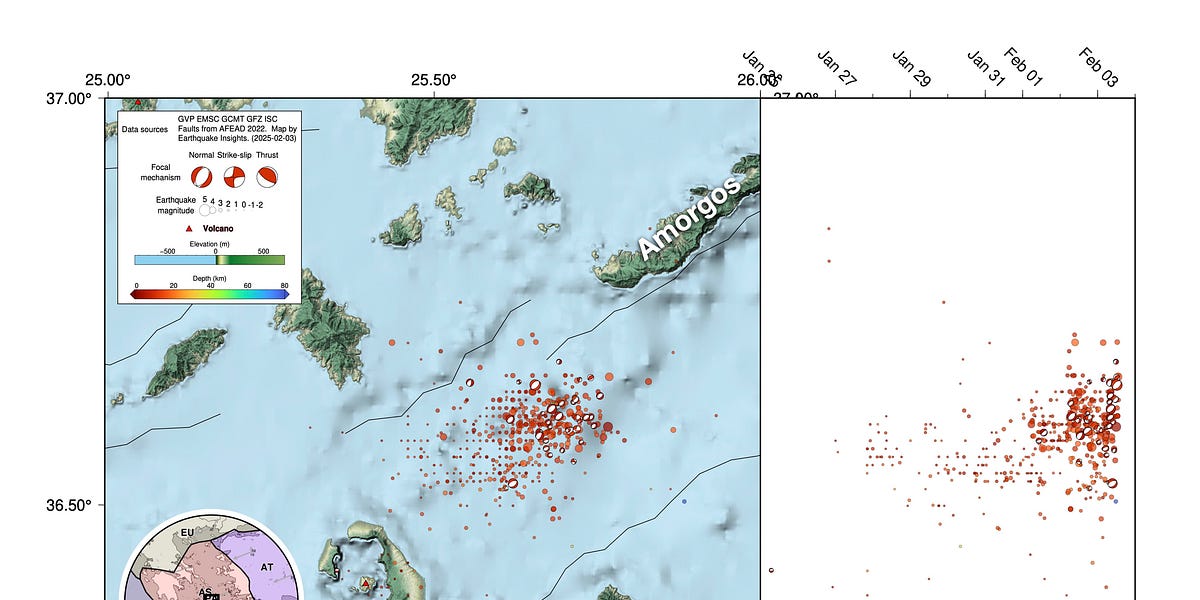Click the 25.00° longitude axis label
The image size is (1200, 600).
(107, 80)
